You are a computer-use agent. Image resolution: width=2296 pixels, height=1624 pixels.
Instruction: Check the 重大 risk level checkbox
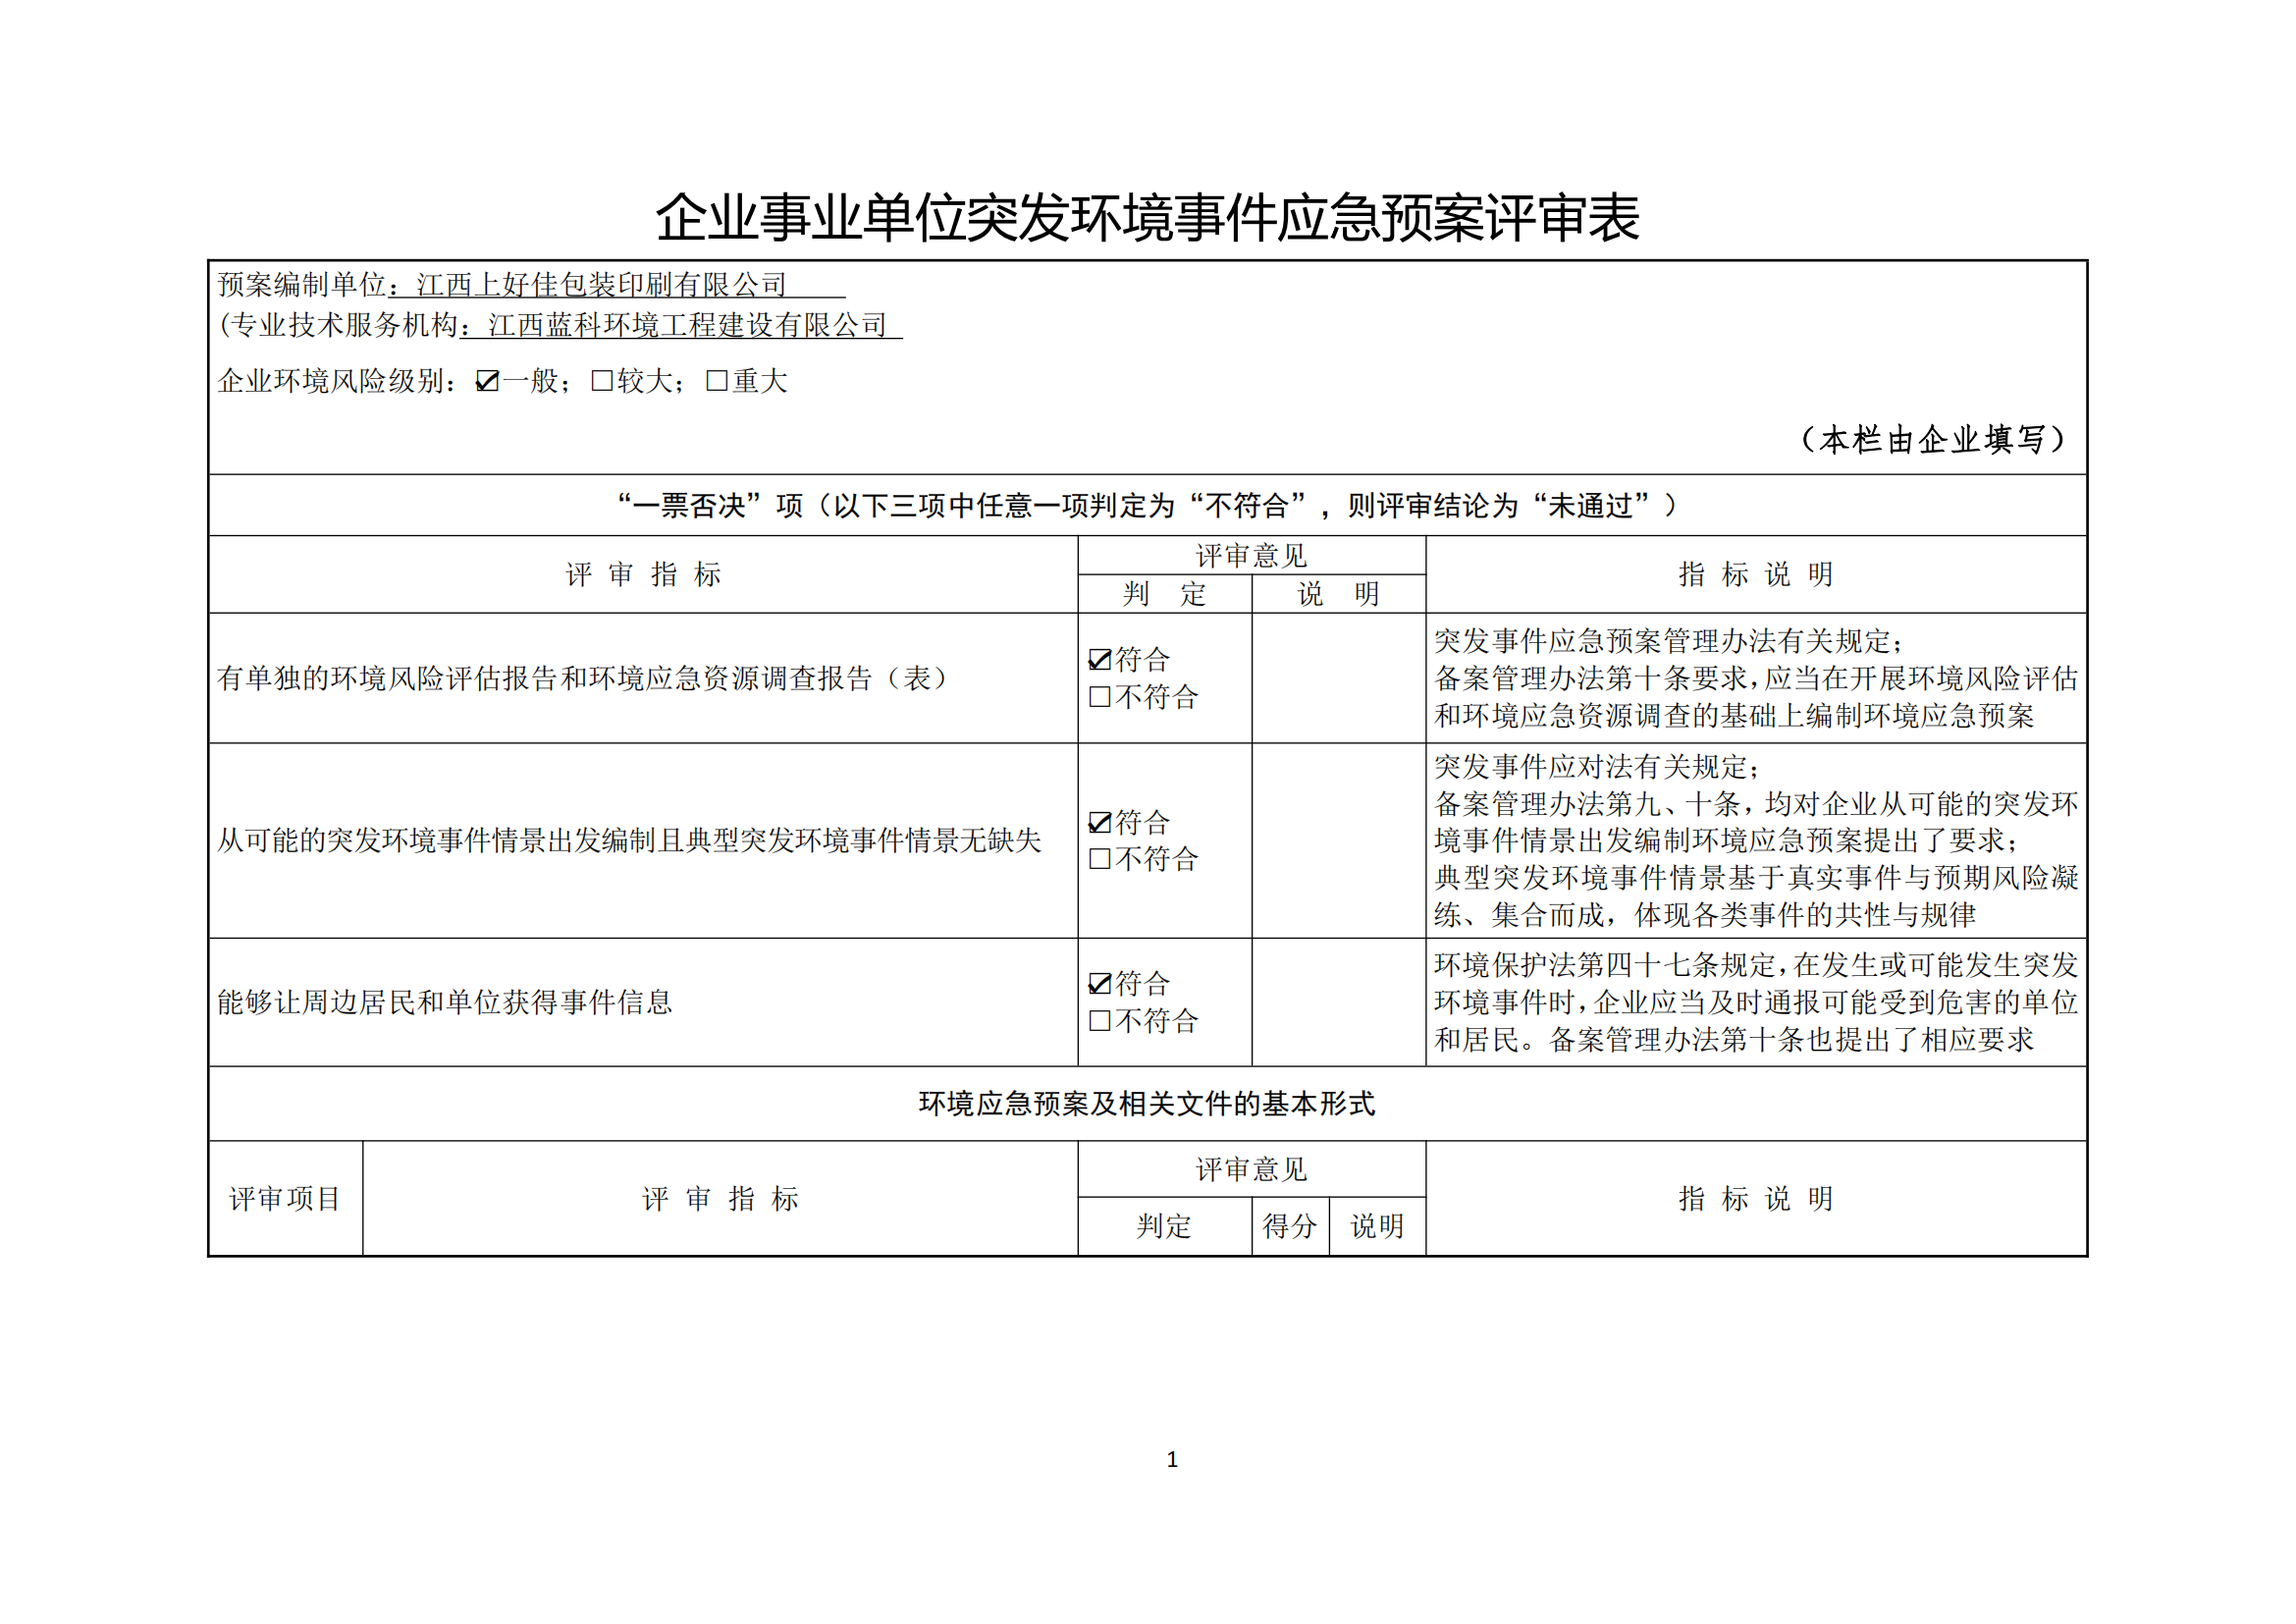pos(716,381)
